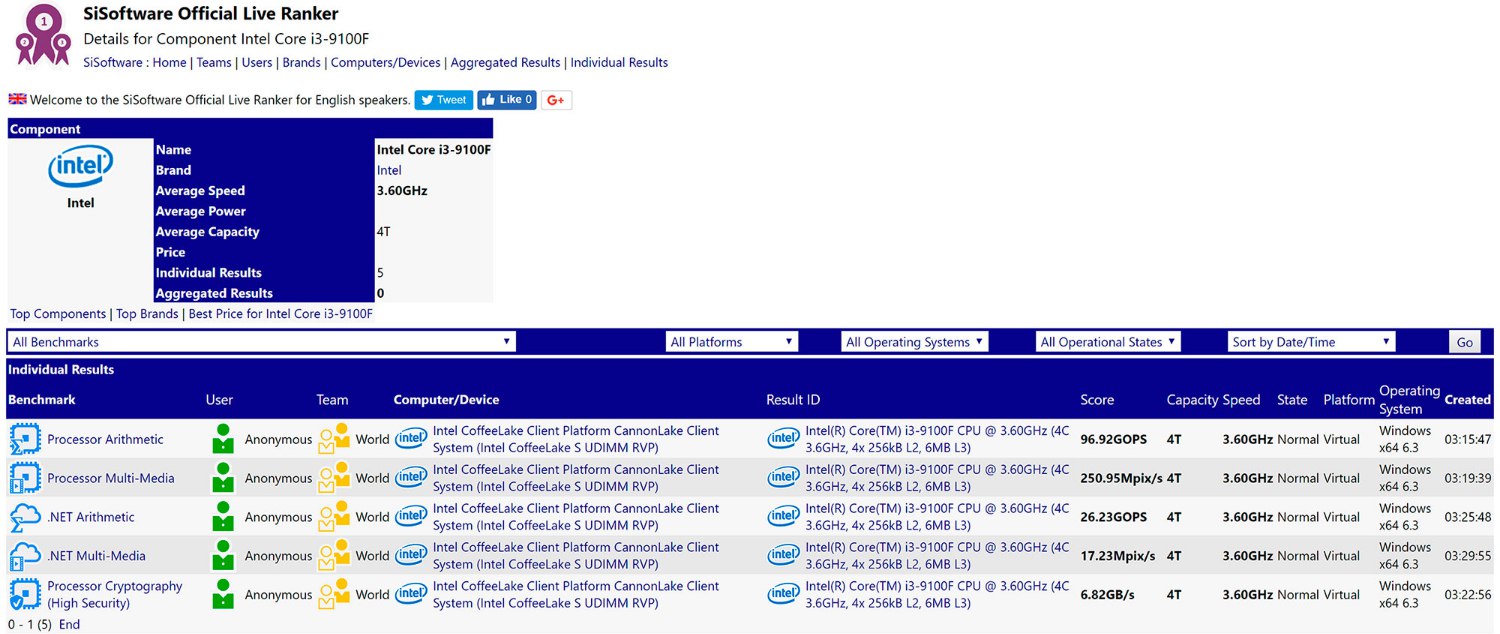Screen dimensions: 1500x634
Task: Click the 17.23Mpix/s score value
Action: click(x=1118, y=556)
